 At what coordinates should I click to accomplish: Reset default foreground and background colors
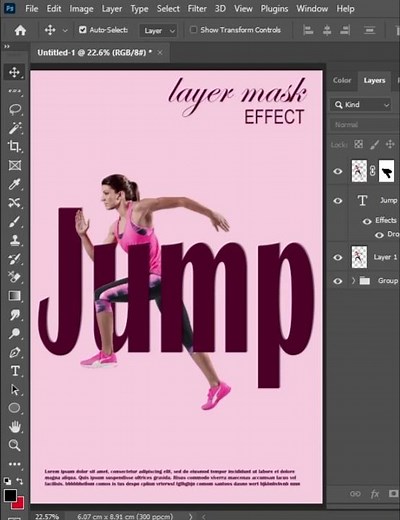point(7,481)
